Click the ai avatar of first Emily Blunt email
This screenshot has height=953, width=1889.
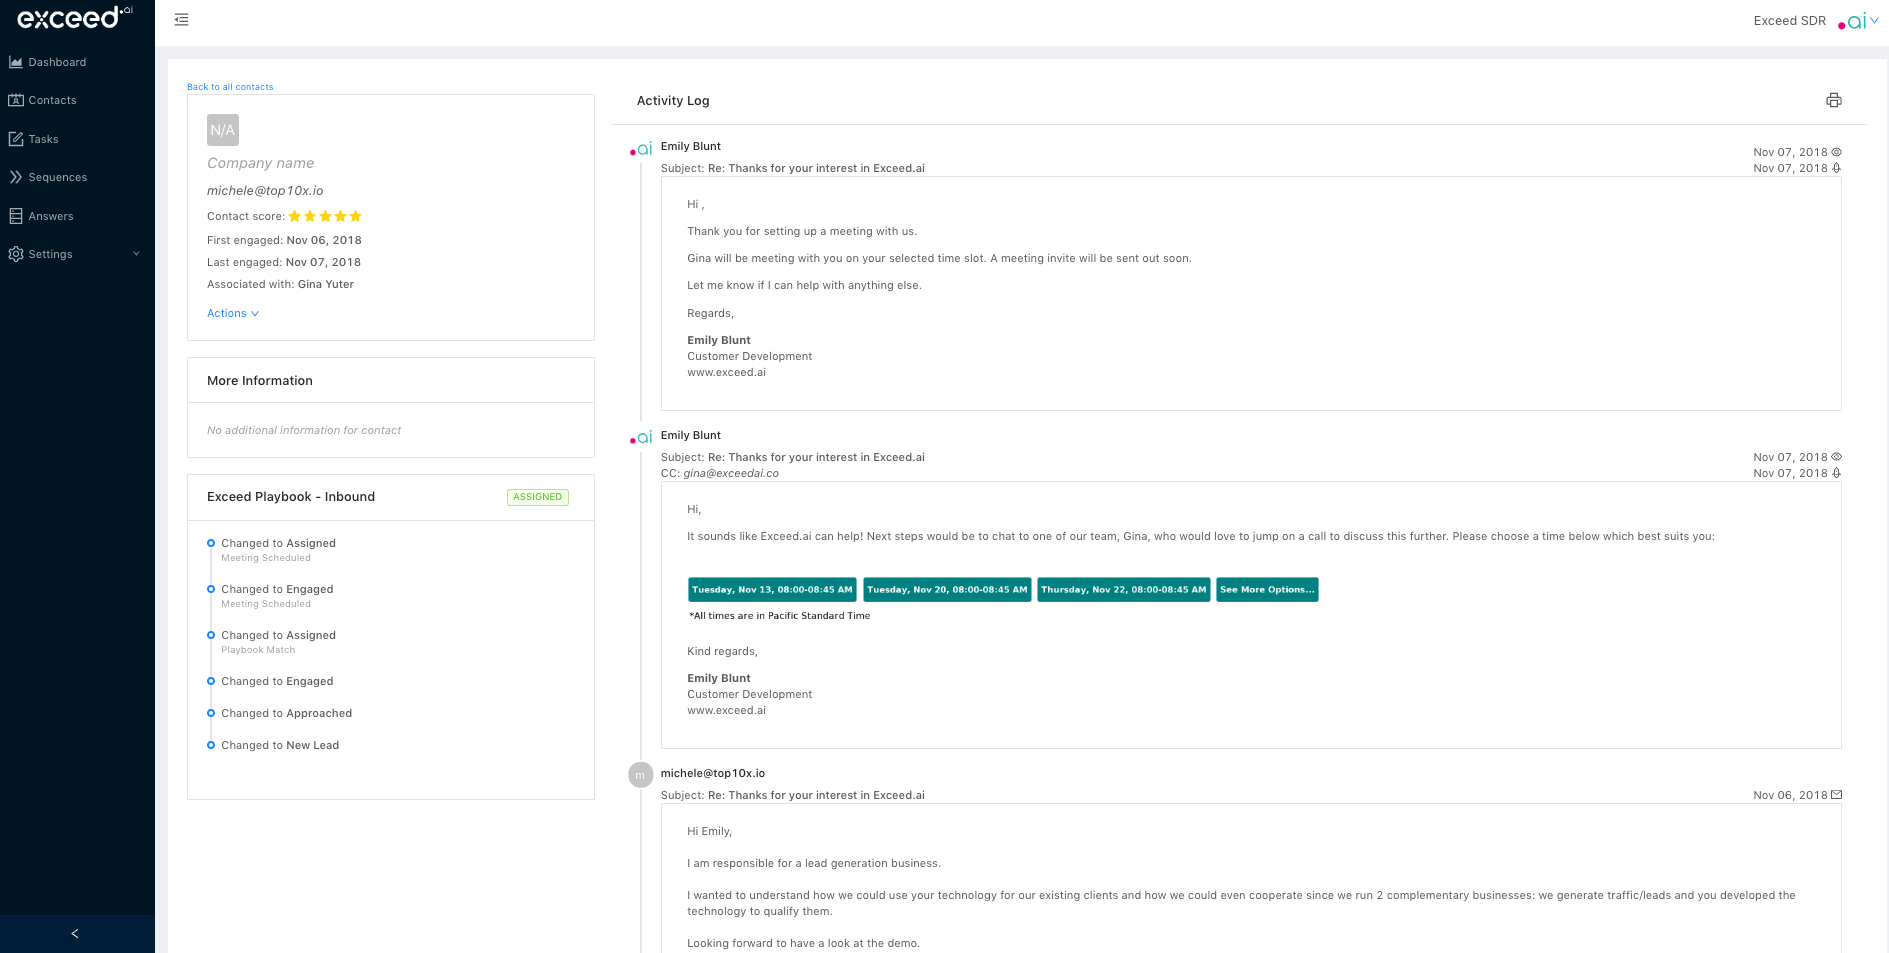point(641,149)
